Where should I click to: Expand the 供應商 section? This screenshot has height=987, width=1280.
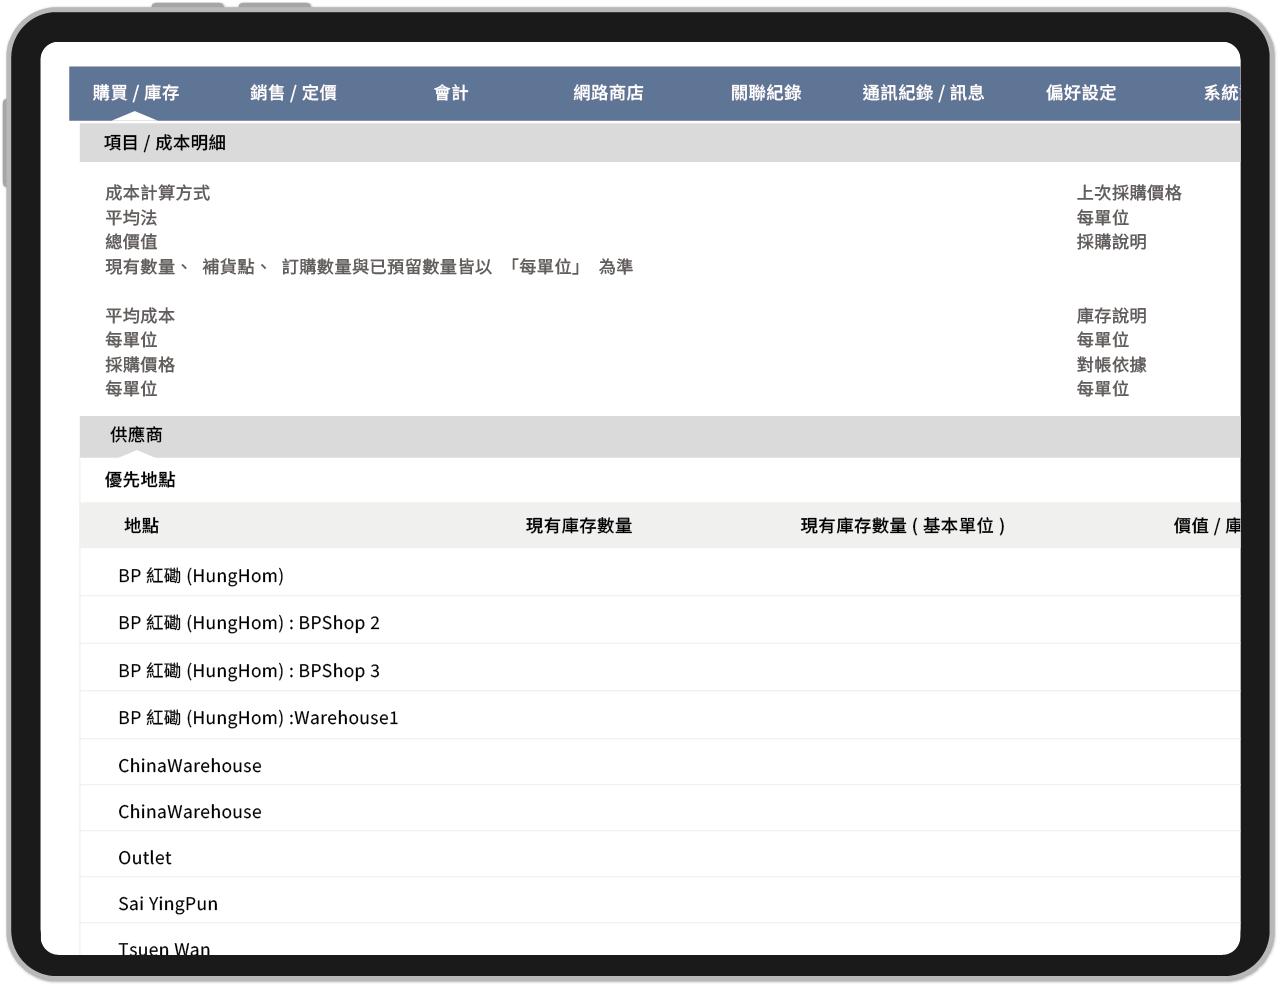click(x=133, y=435)
